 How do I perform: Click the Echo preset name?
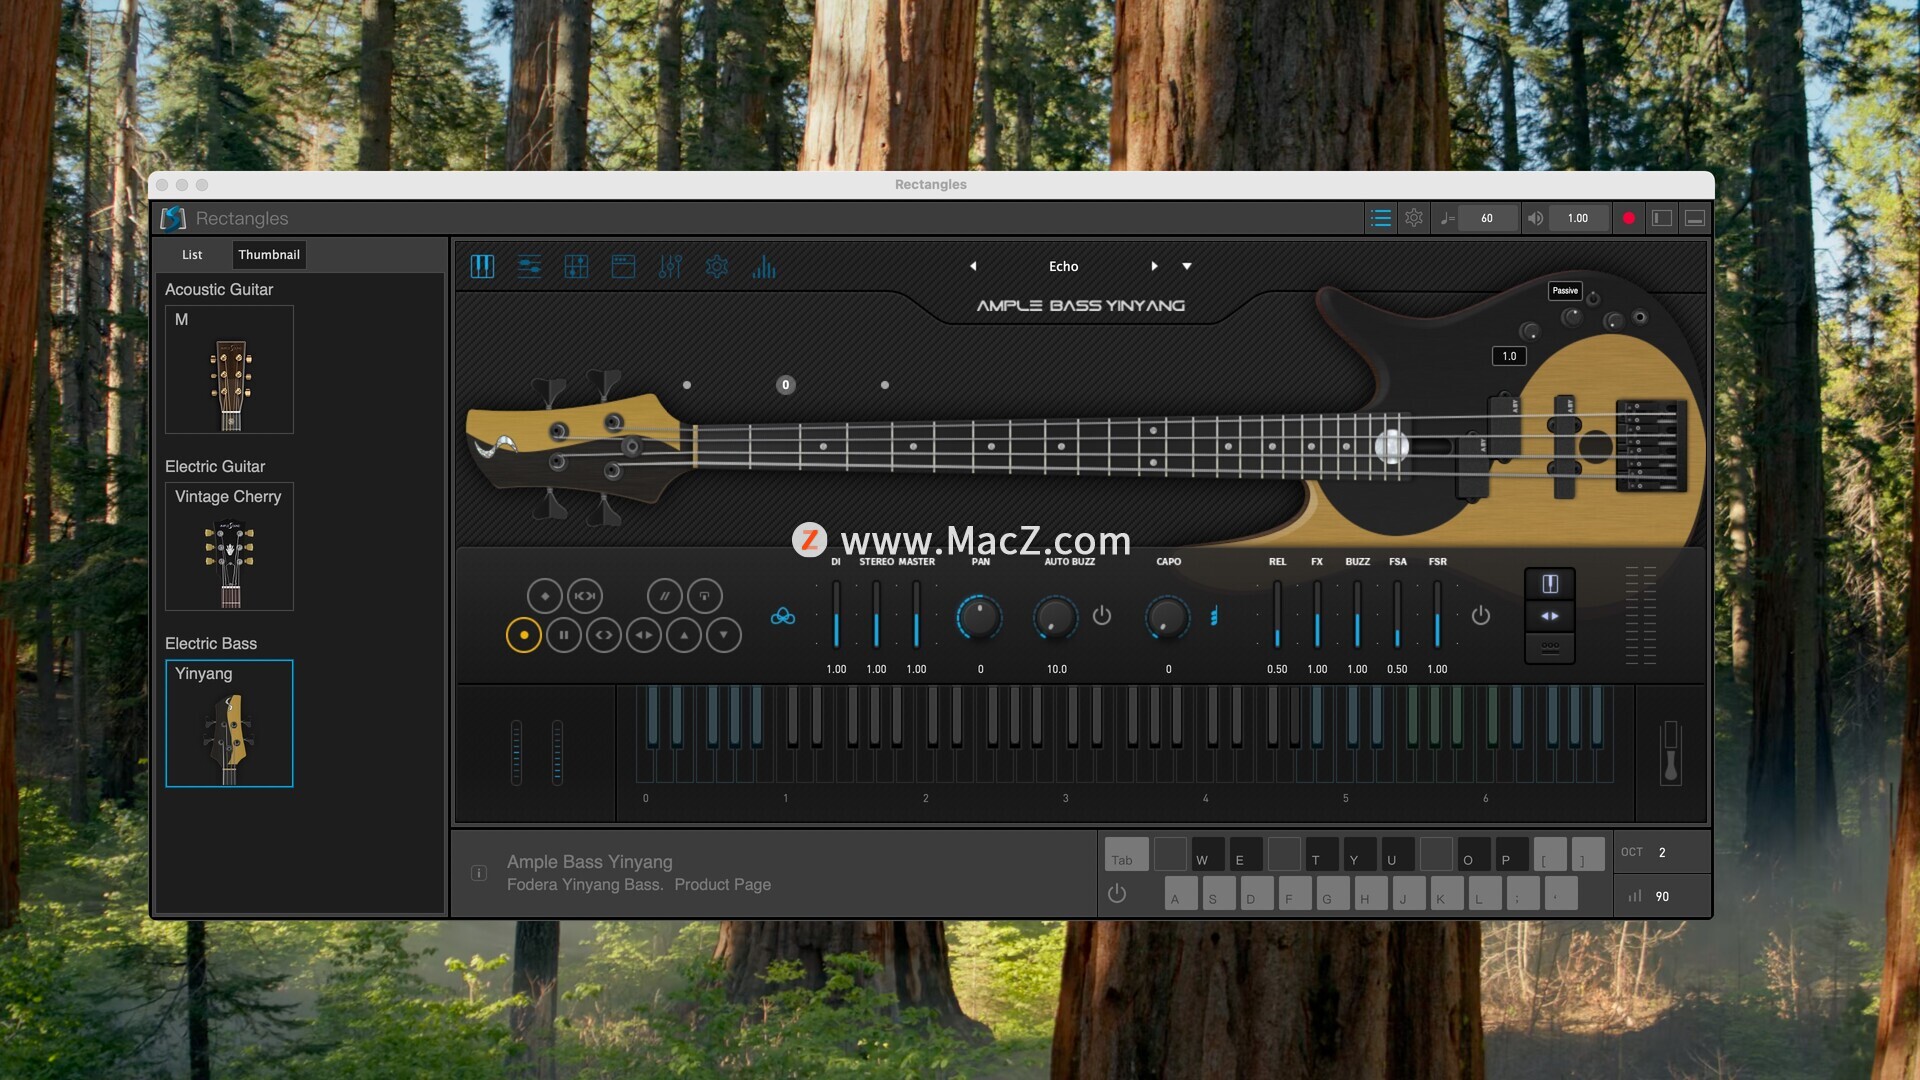(x=1063, y=266)
